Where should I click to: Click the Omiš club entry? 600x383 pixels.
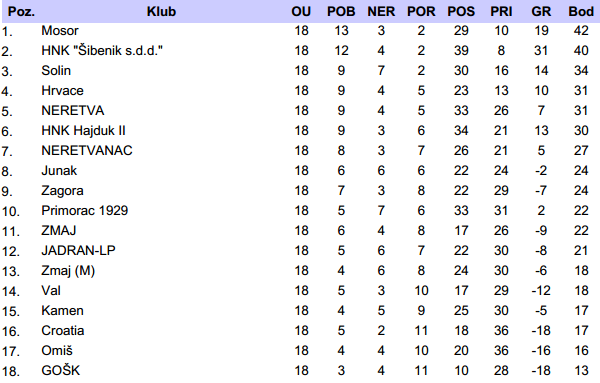57,350
